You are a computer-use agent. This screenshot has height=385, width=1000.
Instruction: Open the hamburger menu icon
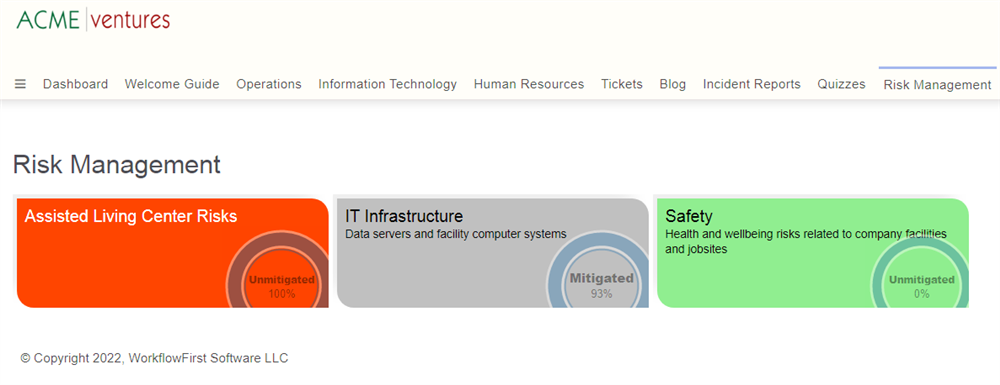click(20, 84)
